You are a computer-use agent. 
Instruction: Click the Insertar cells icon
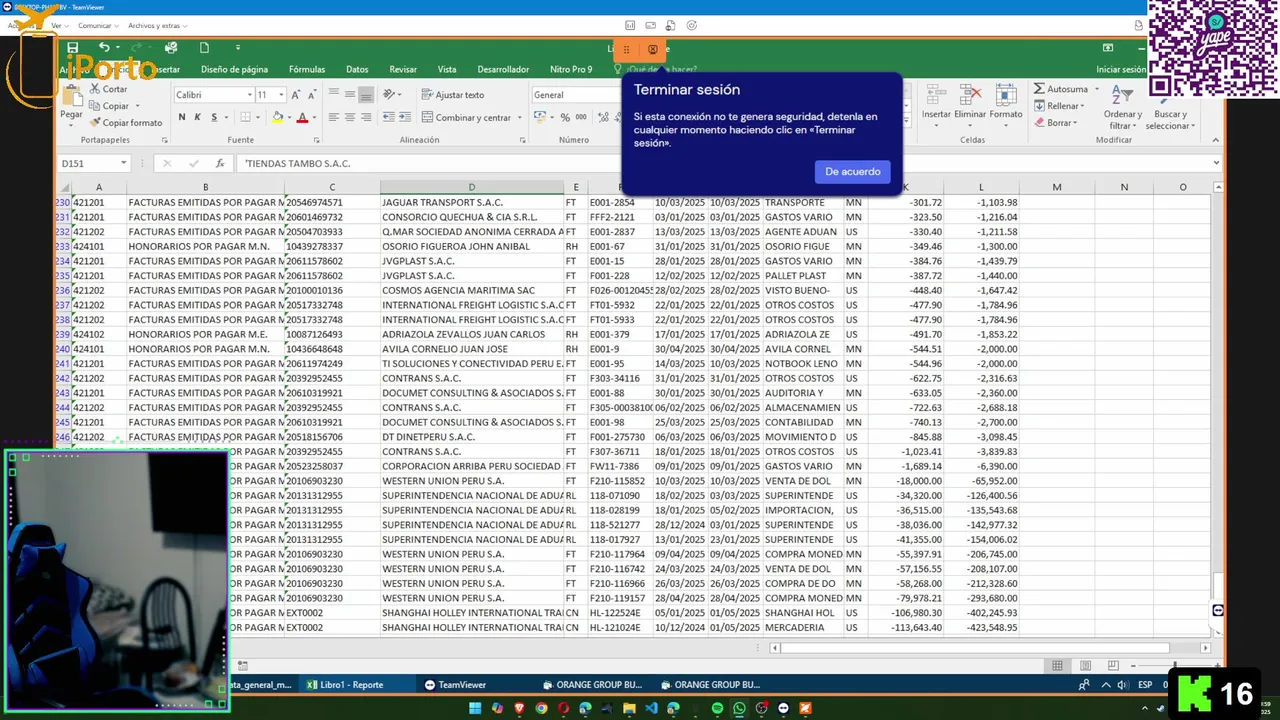pos(936,95)
